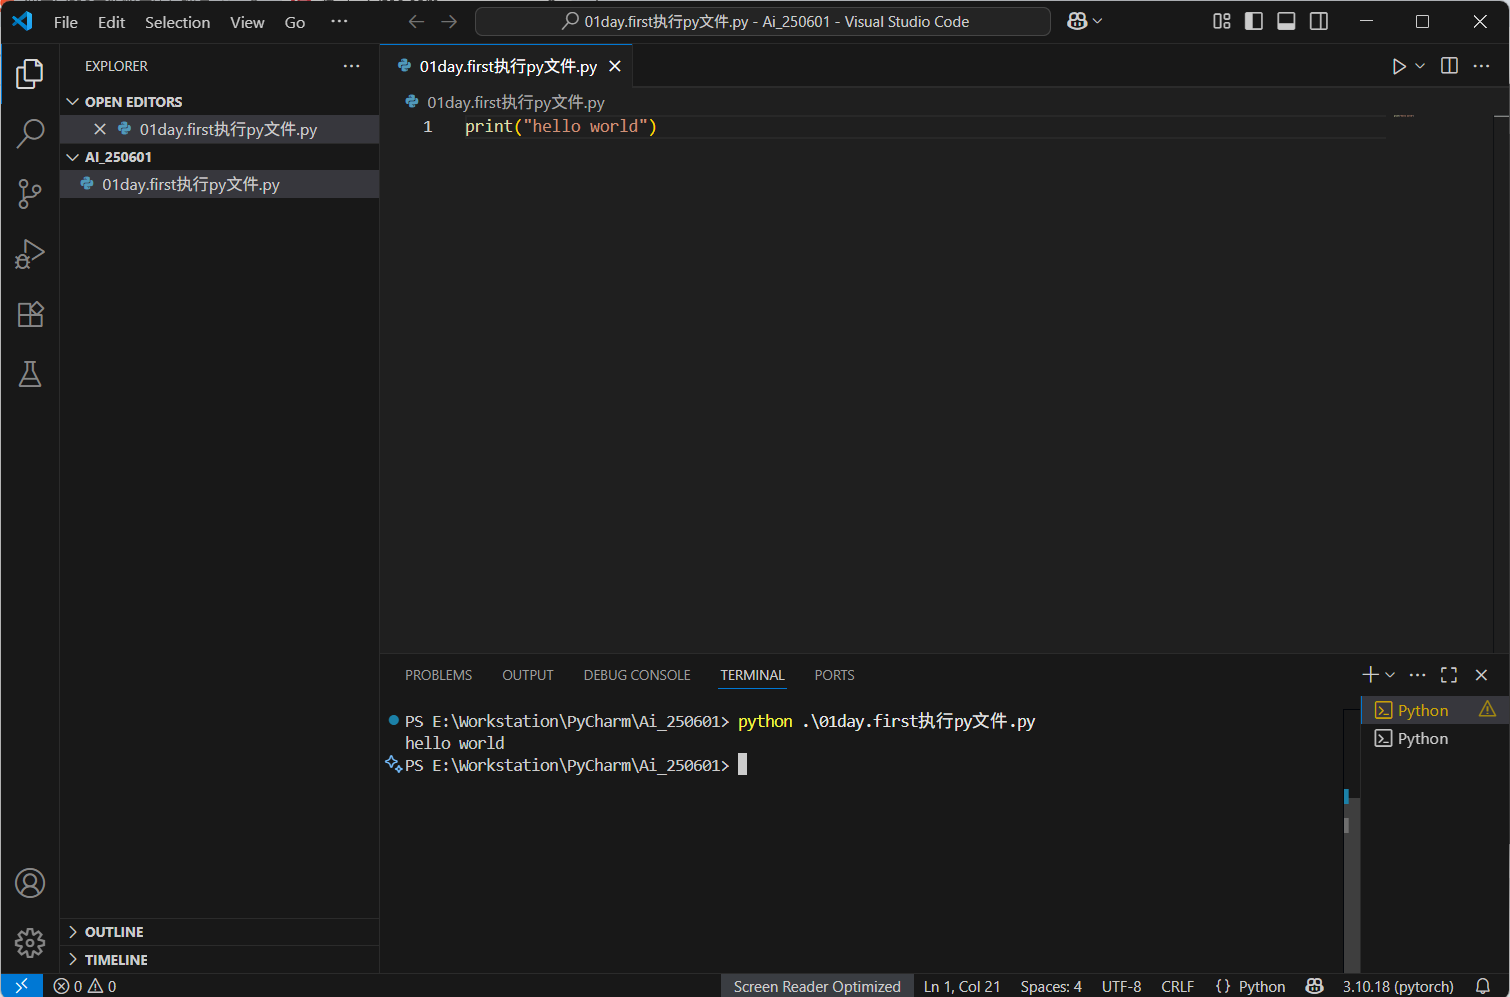This screenshot has height=997, width=1510.
Task: Select first Python terminal with warning icon
Action: pyautogui.click(x=1435, y=710)
